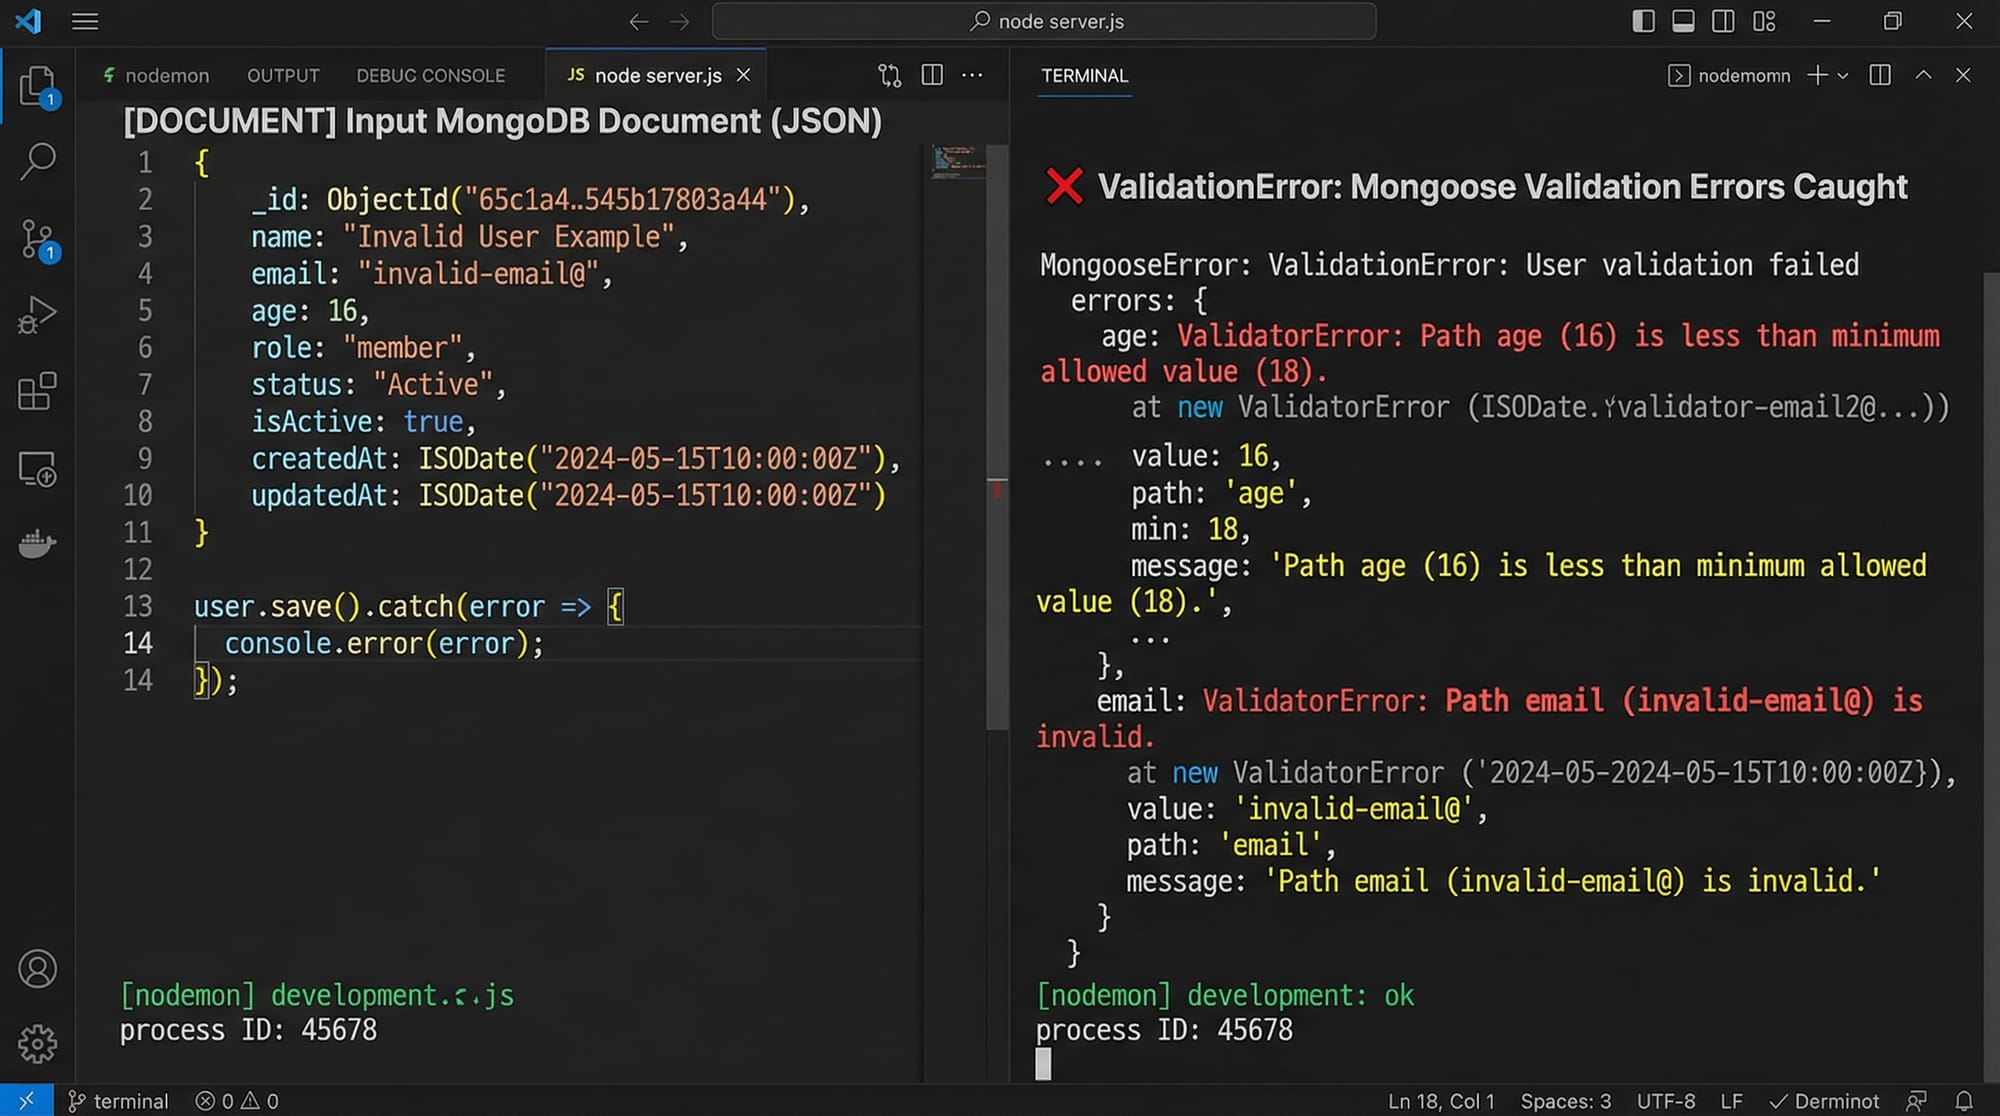
Task: Switch to the OUTPUT tab
Action: [x=283, y=76]
